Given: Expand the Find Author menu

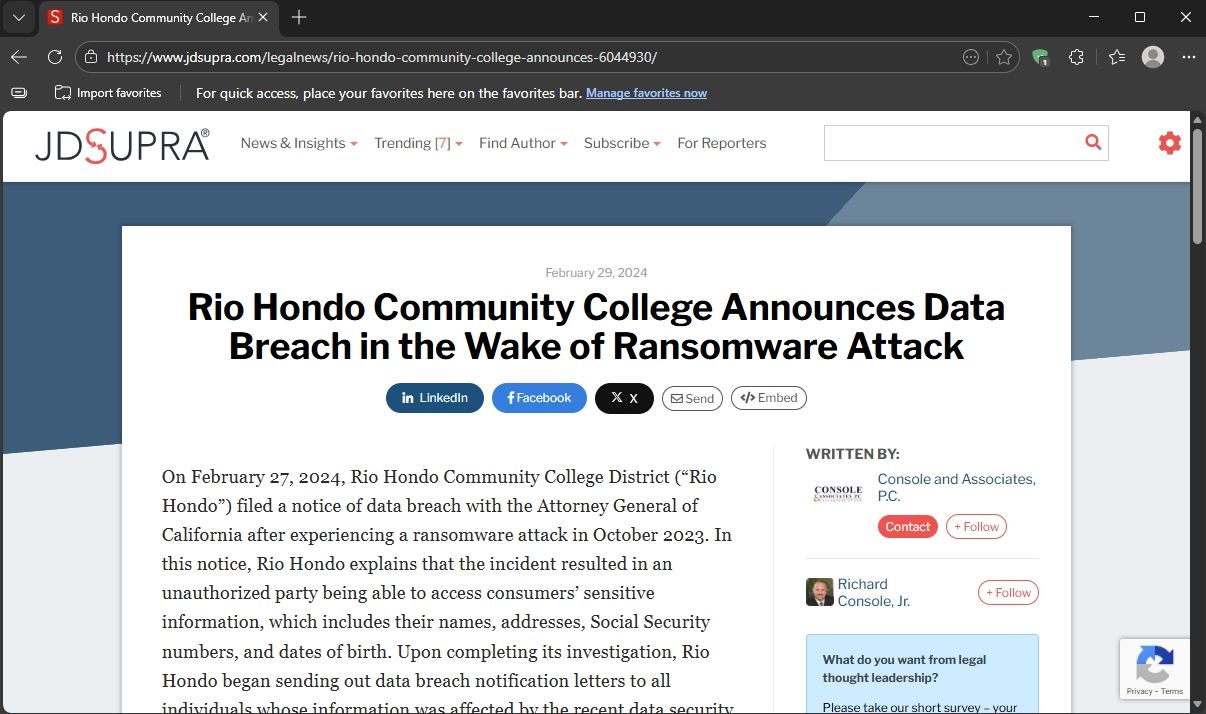Looking at the screenshot, I should tap(523, 143).
